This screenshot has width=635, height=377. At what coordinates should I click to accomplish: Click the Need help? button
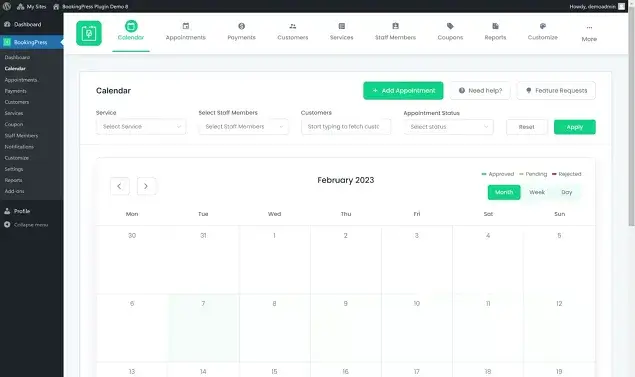click(x=480, y=91)
